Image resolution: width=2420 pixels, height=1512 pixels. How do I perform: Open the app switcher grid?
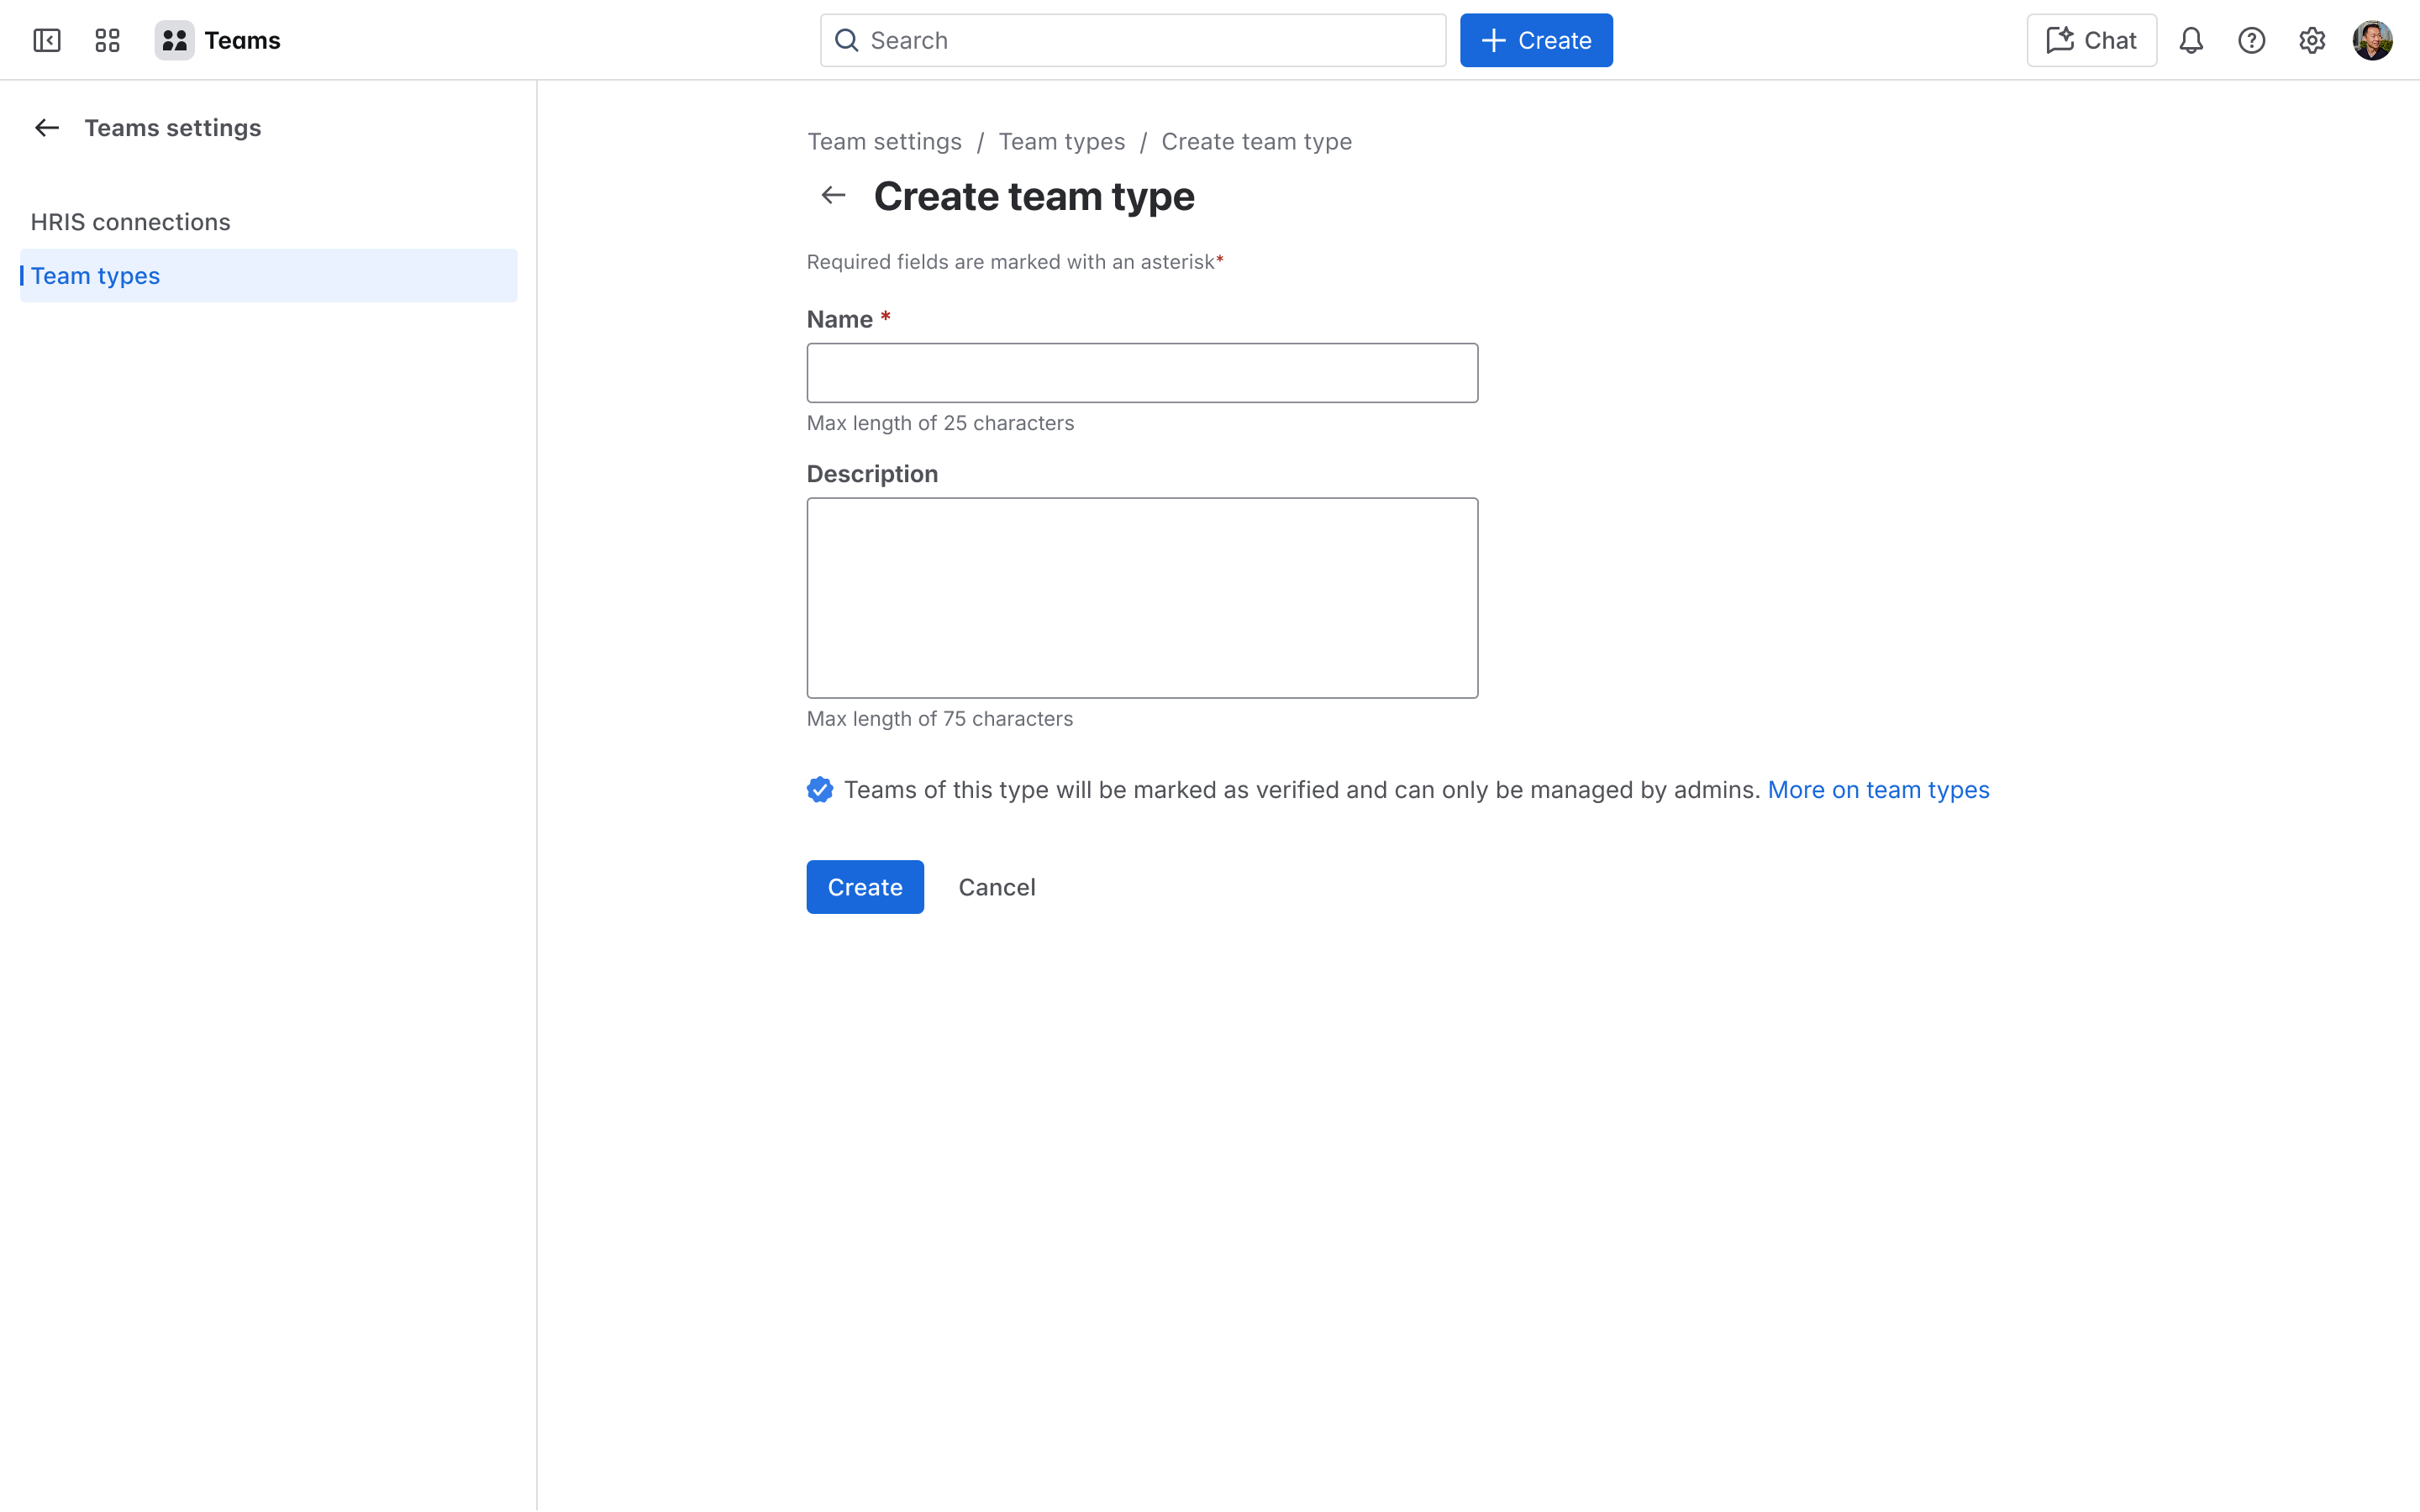[108, 40]
